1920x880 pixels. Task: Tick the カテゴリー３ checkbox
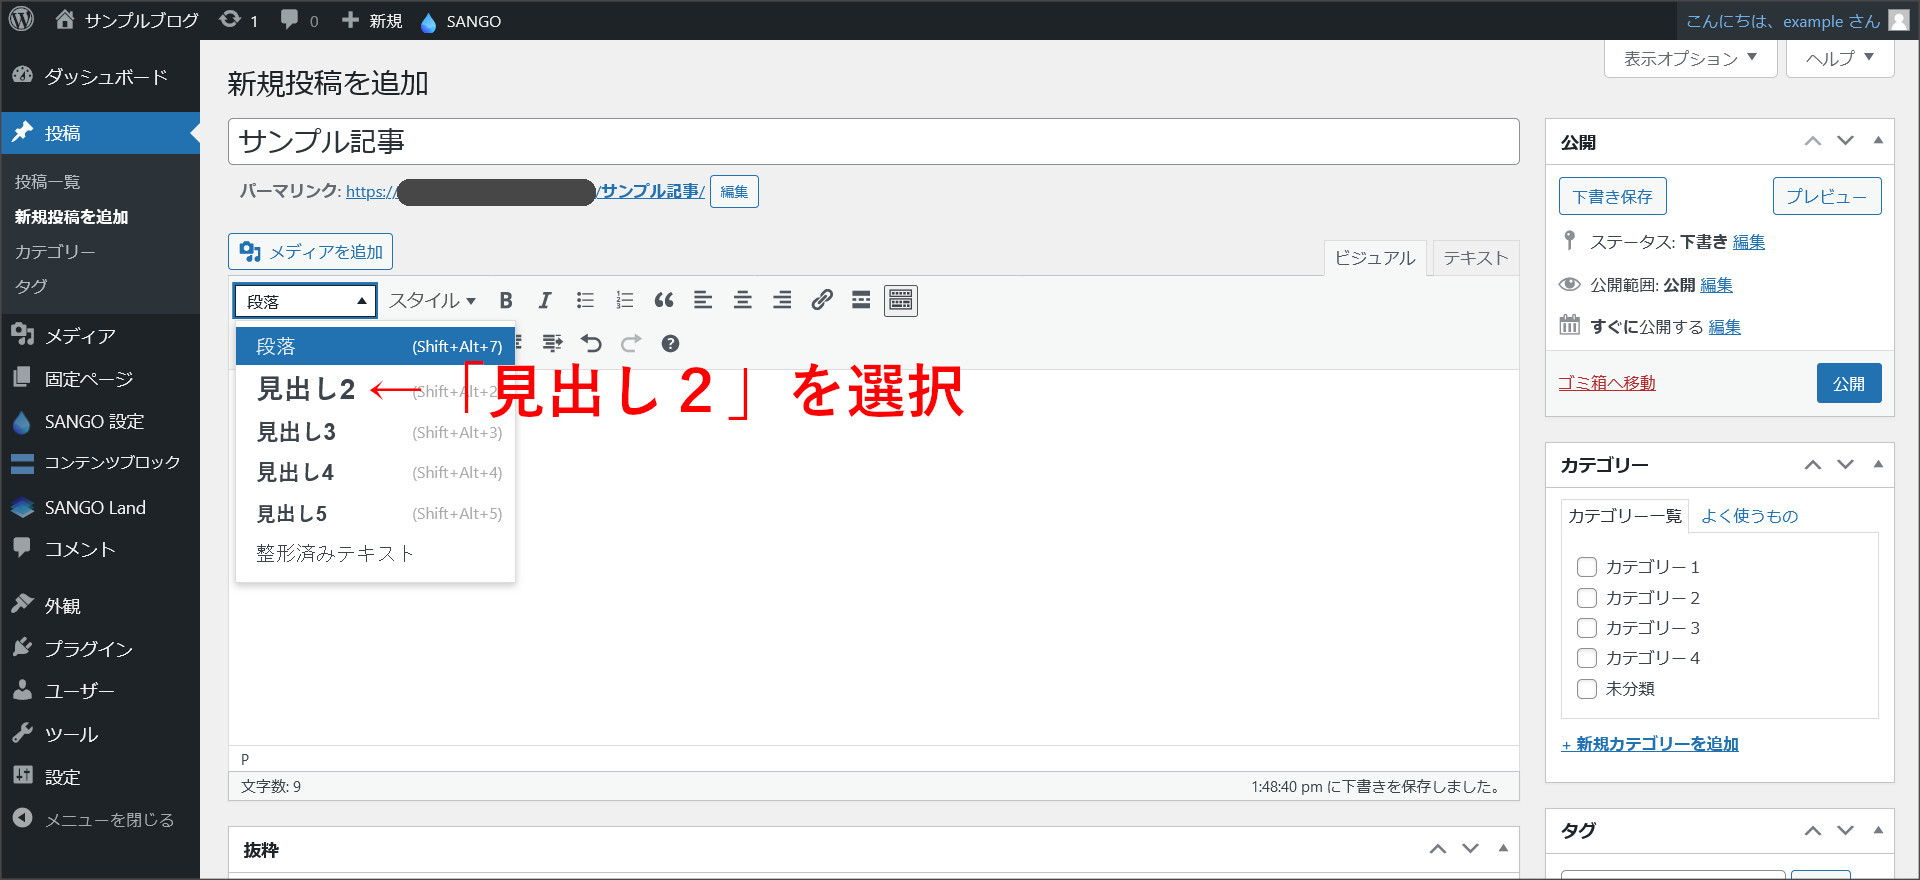pos(1586,628)
